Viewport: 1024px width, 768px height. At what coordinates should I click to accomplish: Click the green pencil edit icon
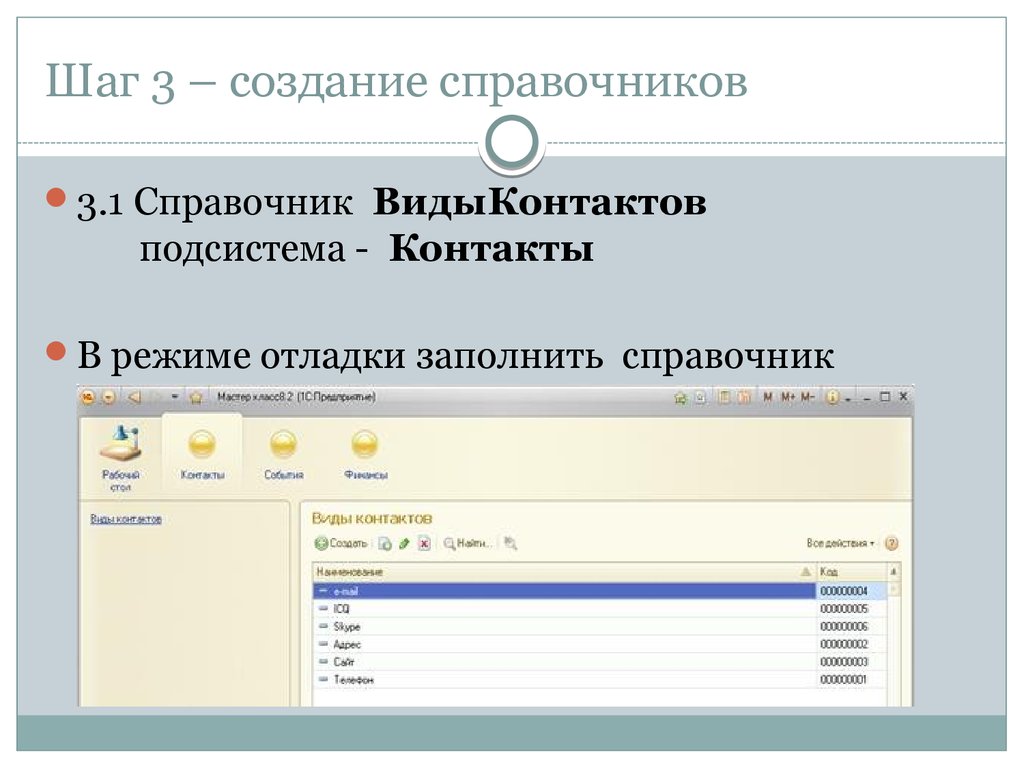[404, 543]
